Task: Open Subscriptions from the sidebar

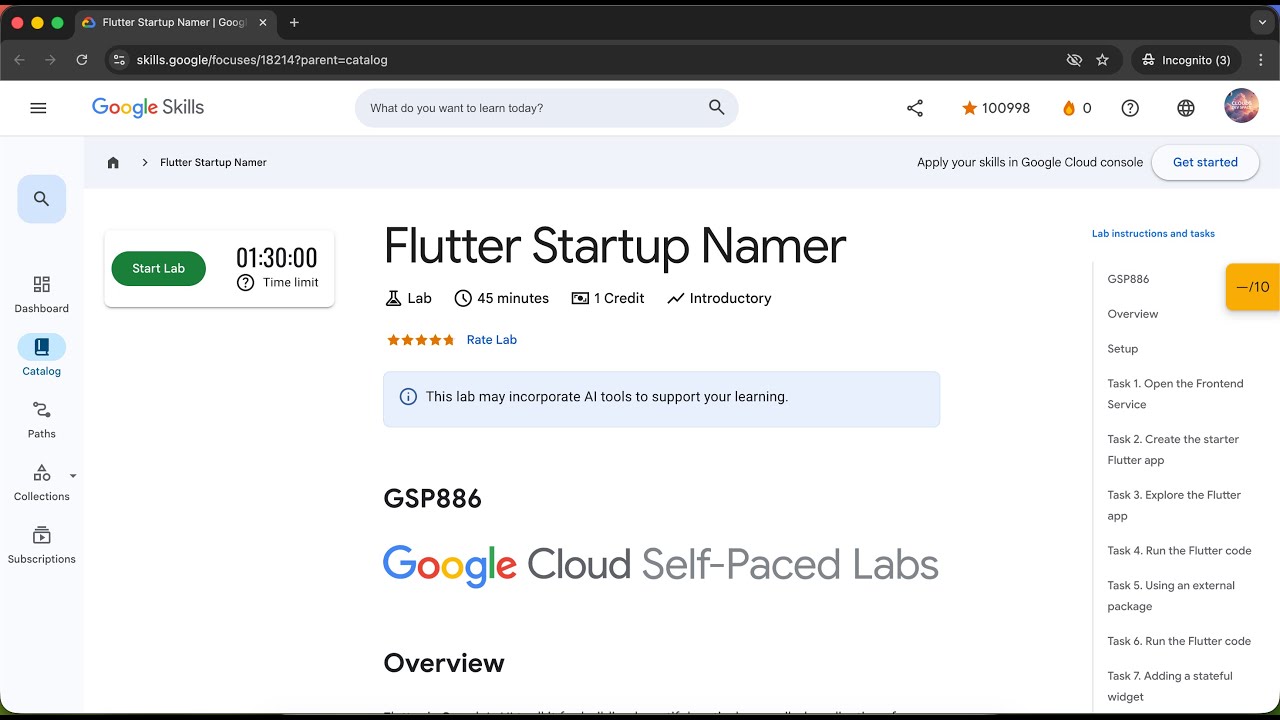Action: point(42,546)
